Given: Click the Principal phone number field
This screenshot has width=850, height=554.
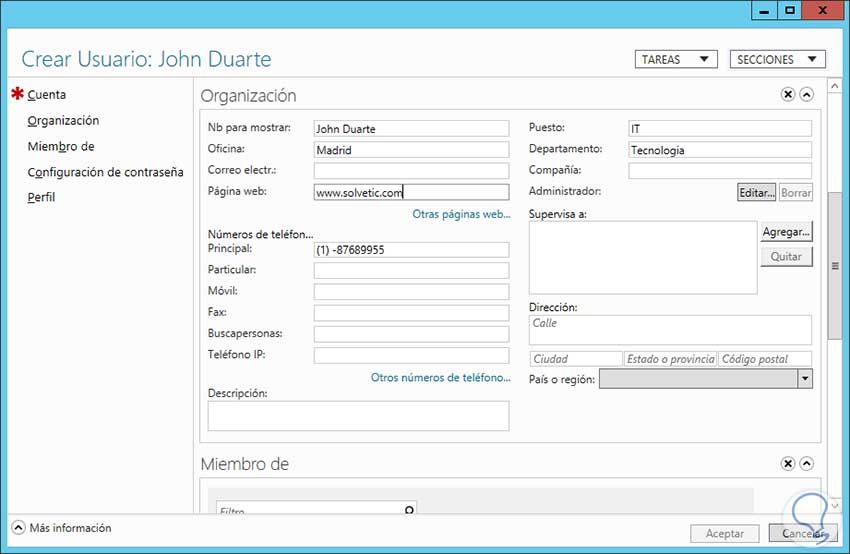Looking at the screenshot, I should coord(411,250).
